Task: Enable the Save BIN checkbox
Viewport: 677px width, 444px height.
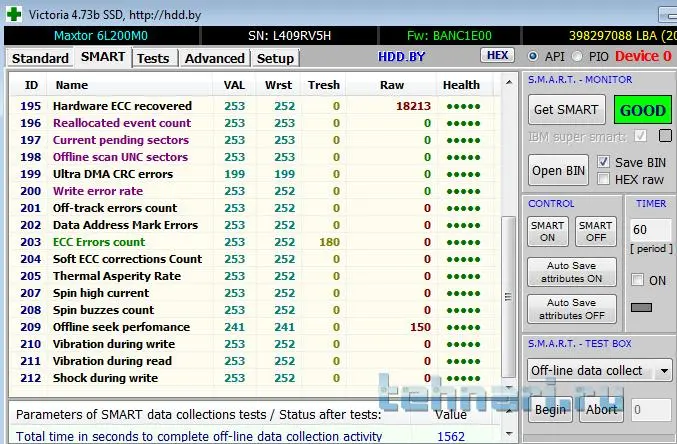Action: [603, 162]
